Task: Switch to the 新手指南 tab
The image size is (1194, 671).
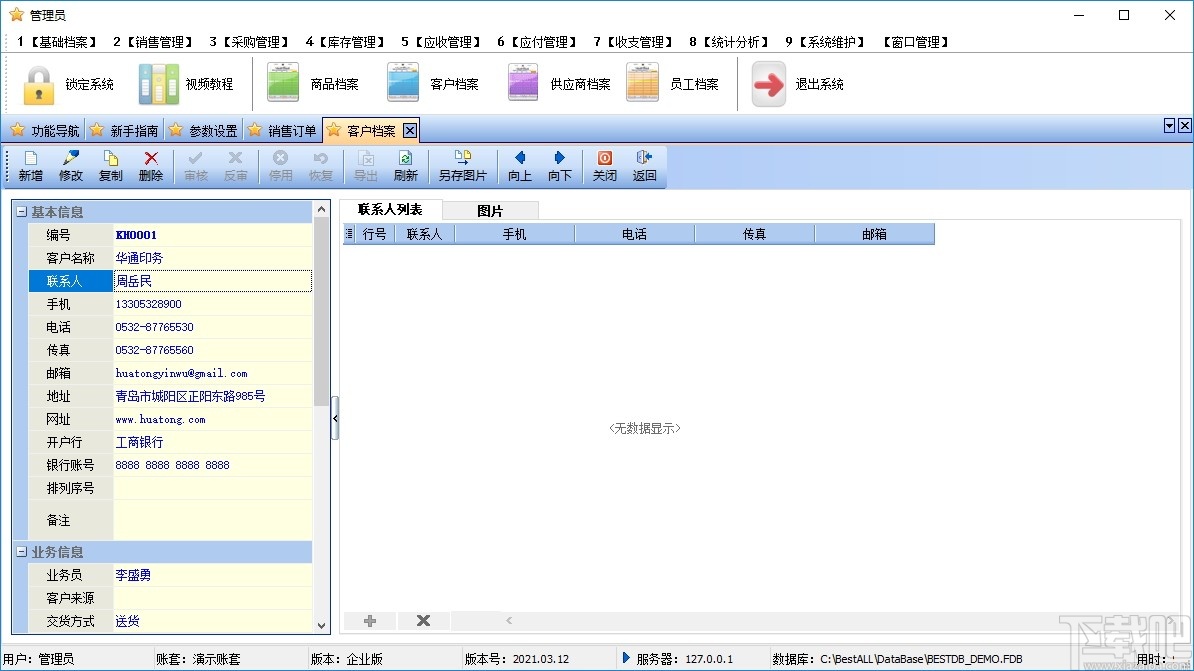Action: pos(124,131)
